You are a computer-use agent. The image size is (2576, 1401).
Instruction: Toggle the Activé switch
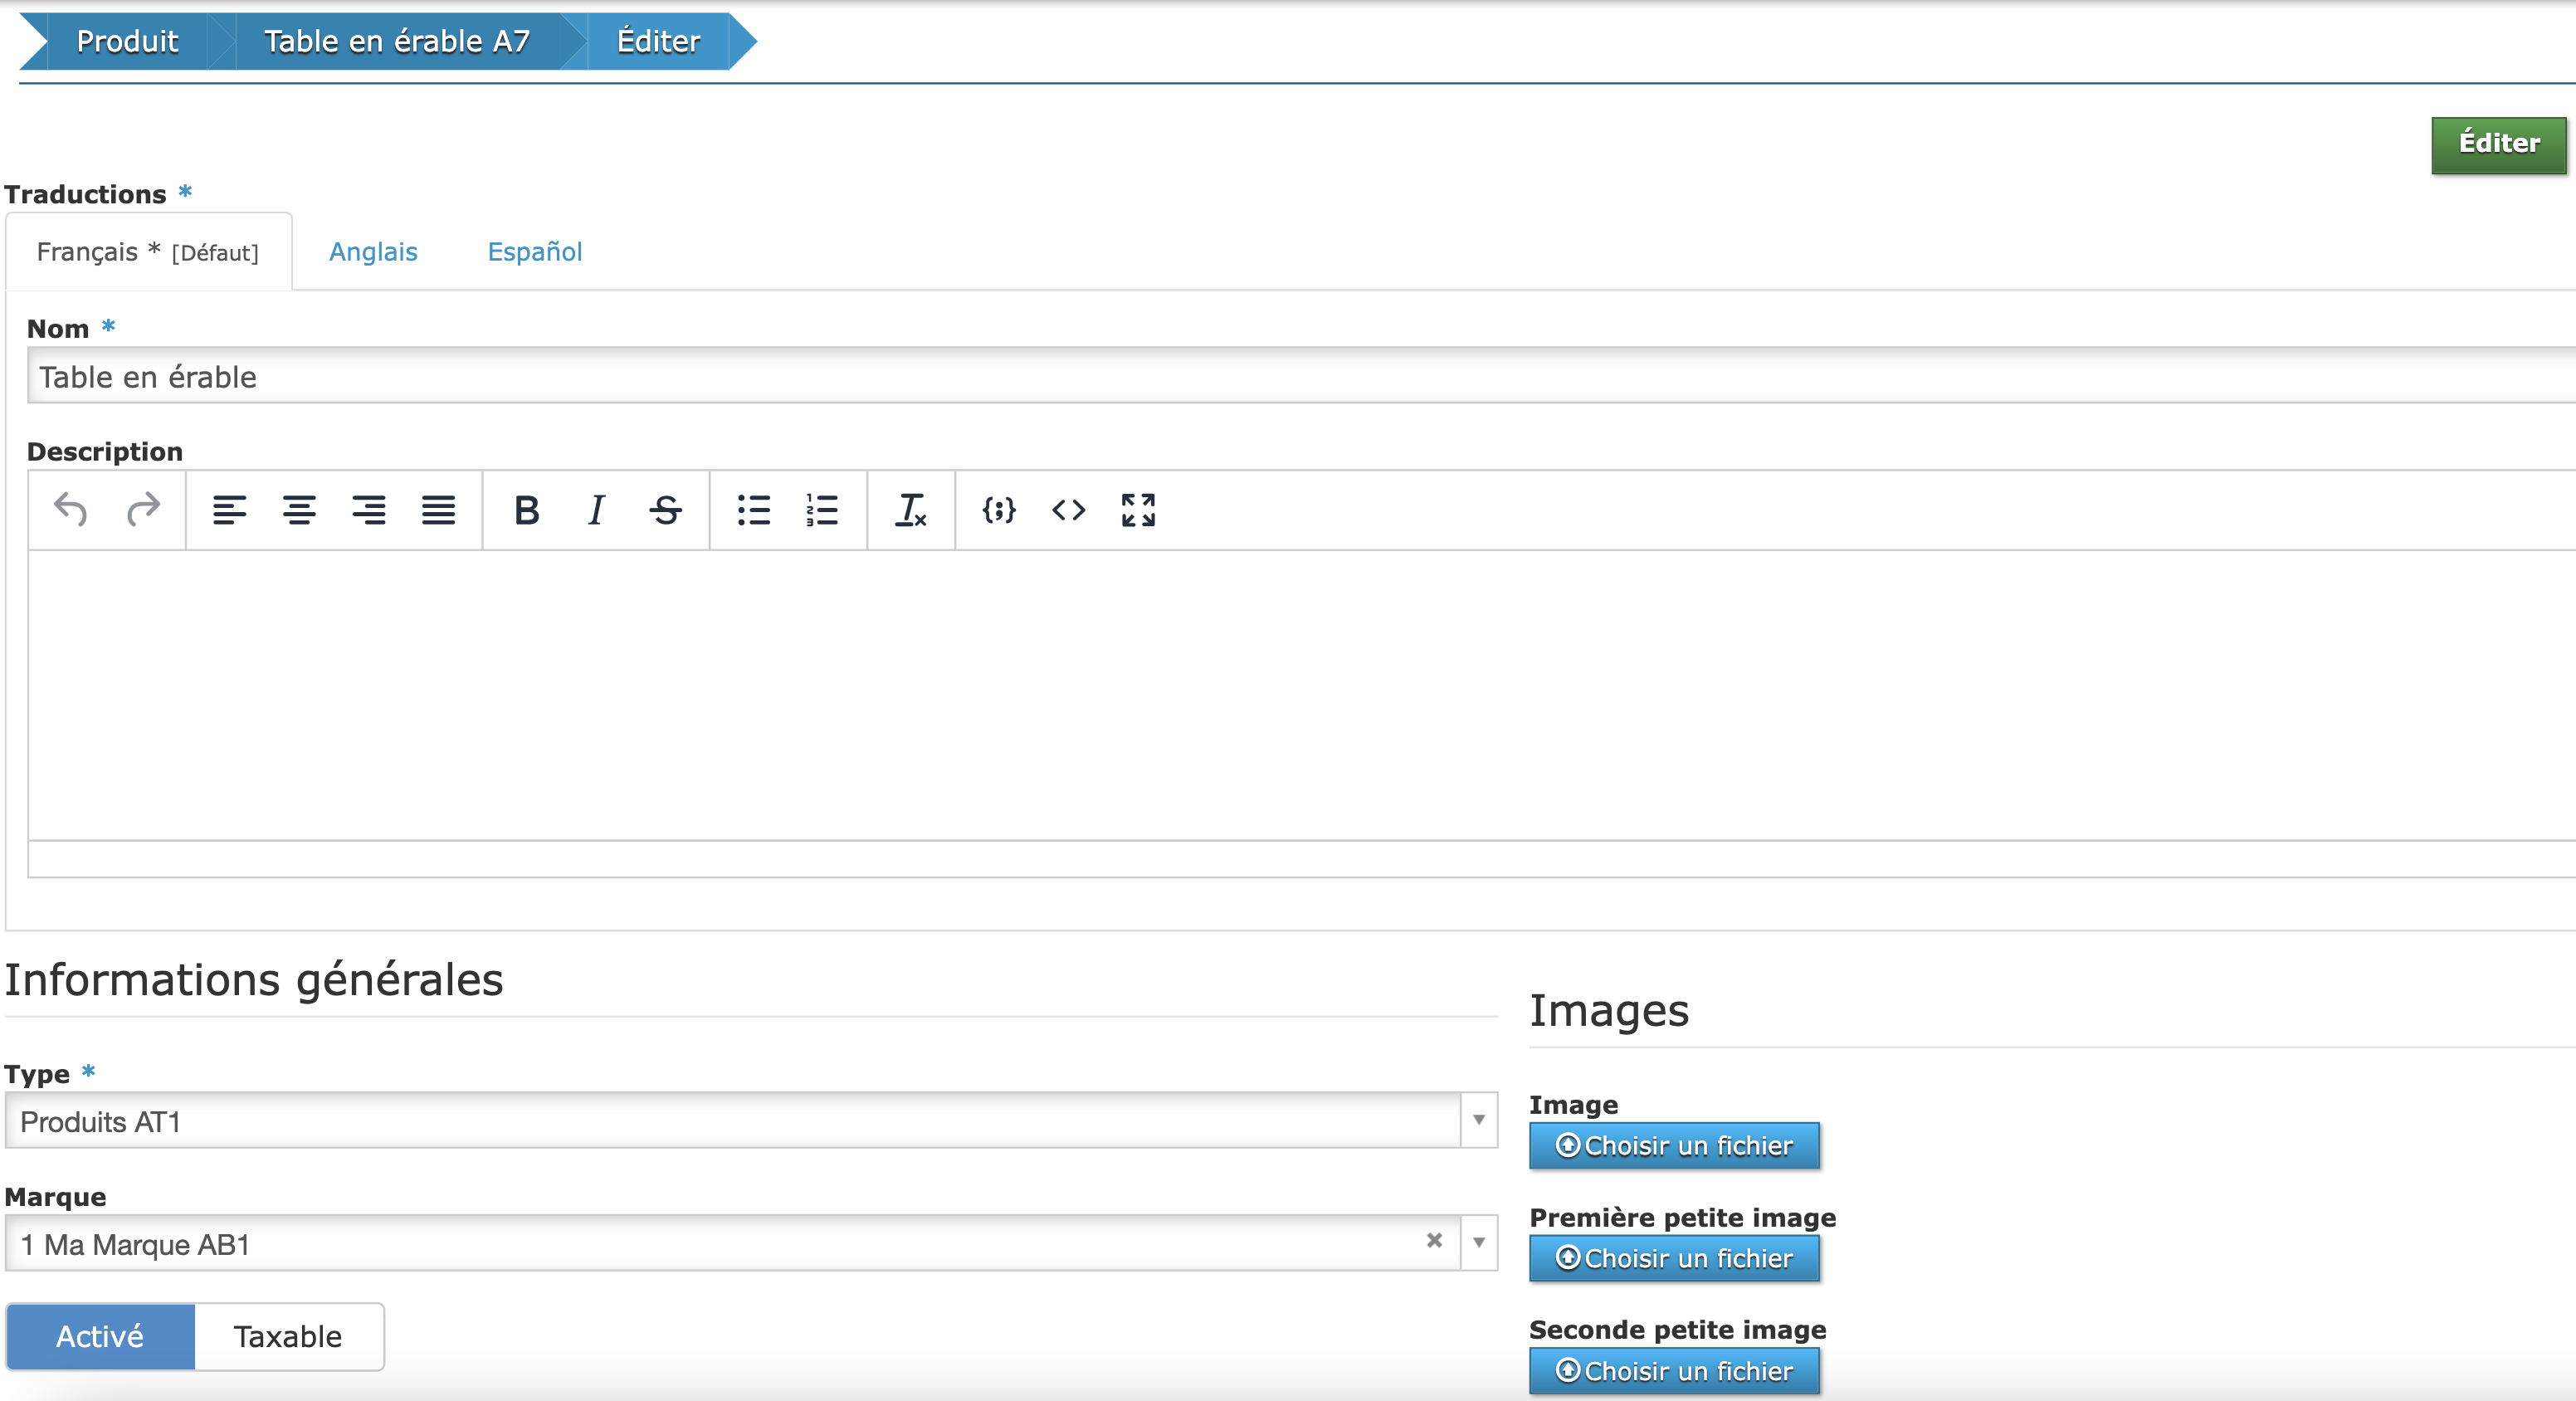tap(100, 1336)
